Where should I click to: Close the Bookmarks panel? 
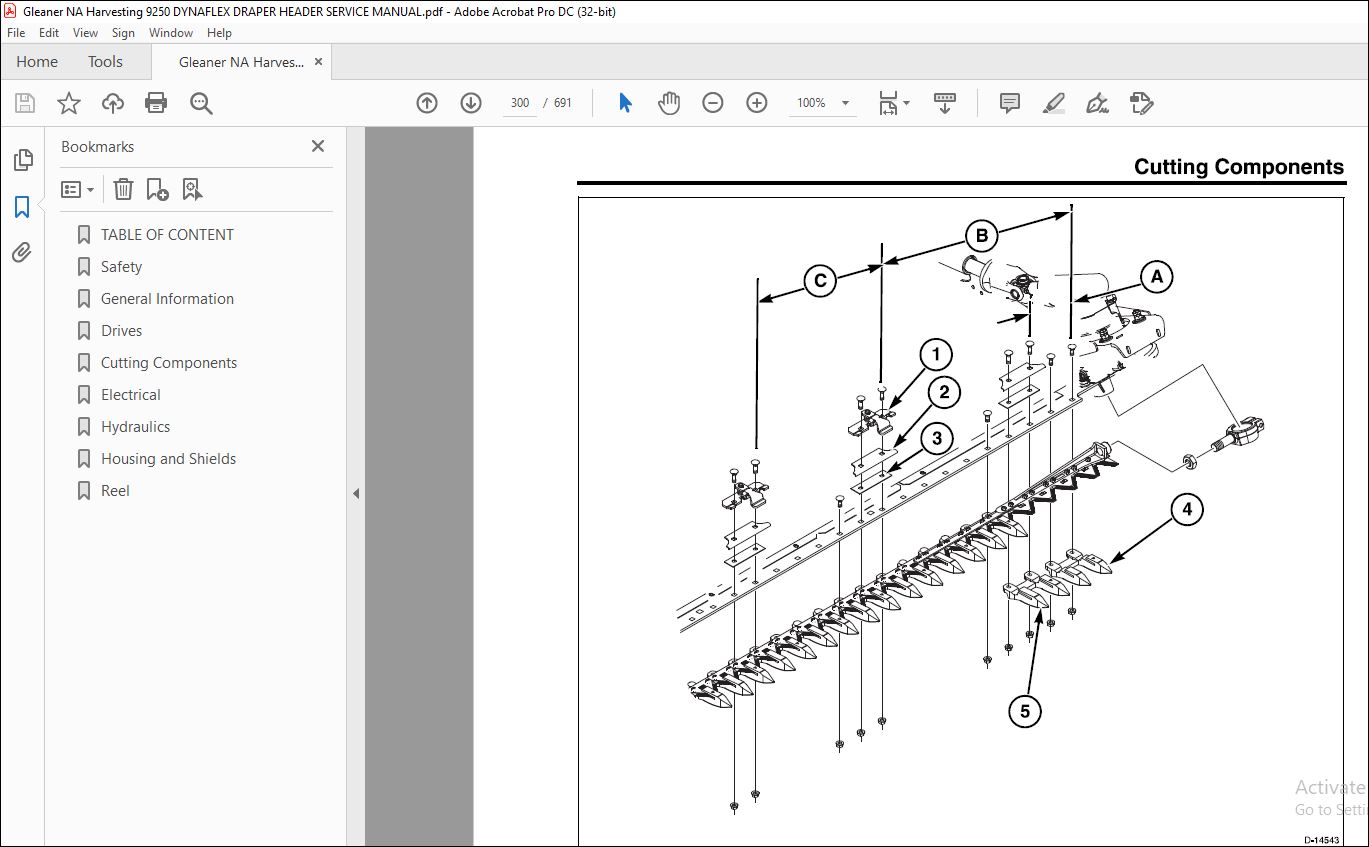(318, 146)
